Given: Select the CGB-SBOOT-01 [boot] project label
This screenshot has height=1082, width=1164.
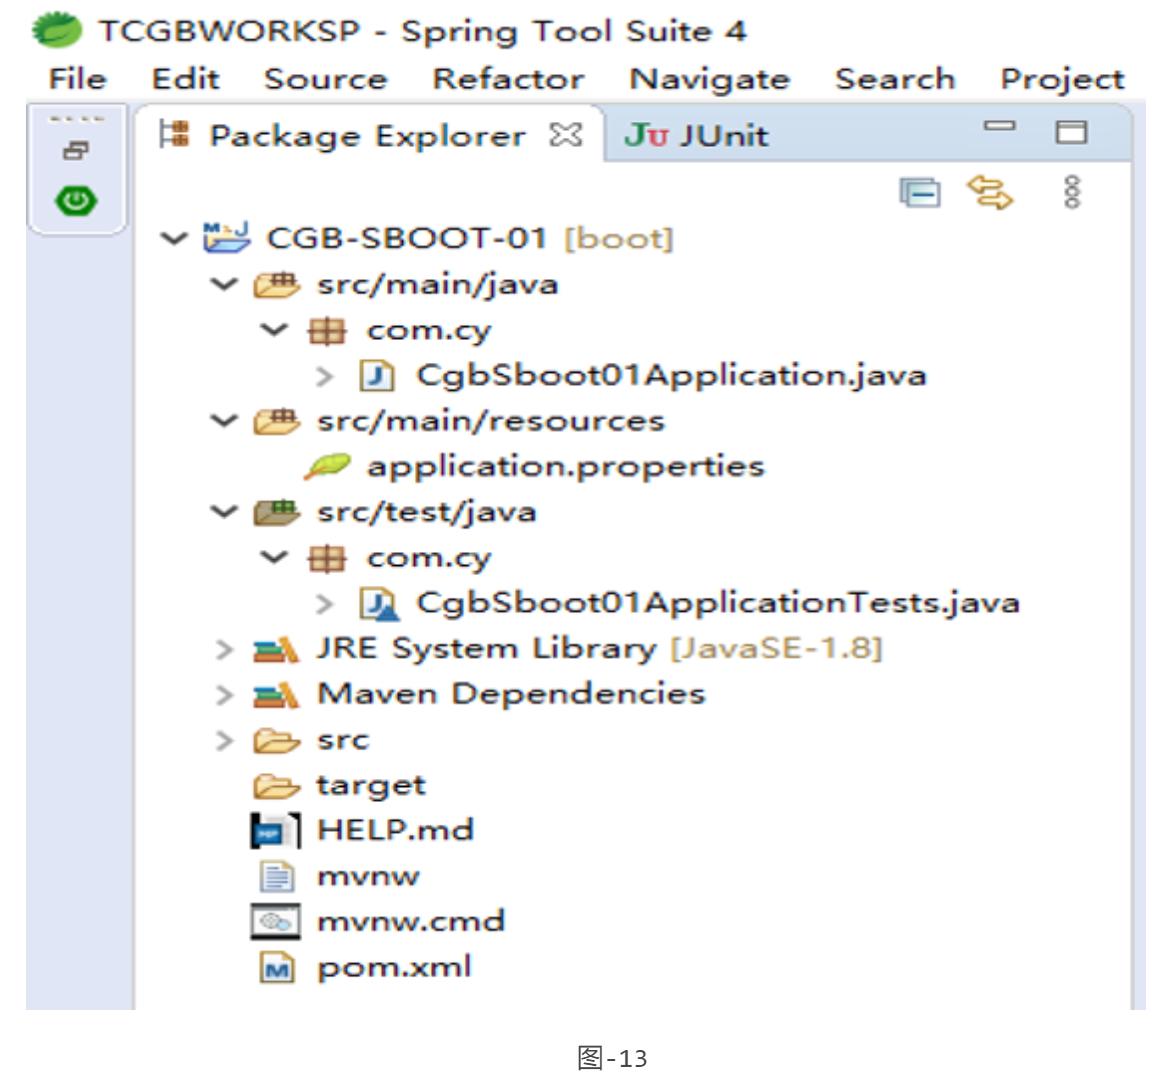Looking at the screenshot, I should click(470, 239).
